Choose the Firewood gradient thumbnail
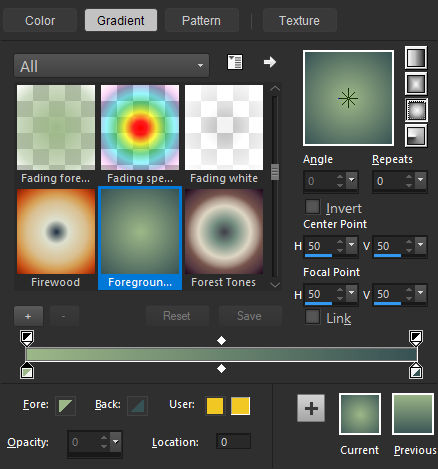 pos(56,238)
